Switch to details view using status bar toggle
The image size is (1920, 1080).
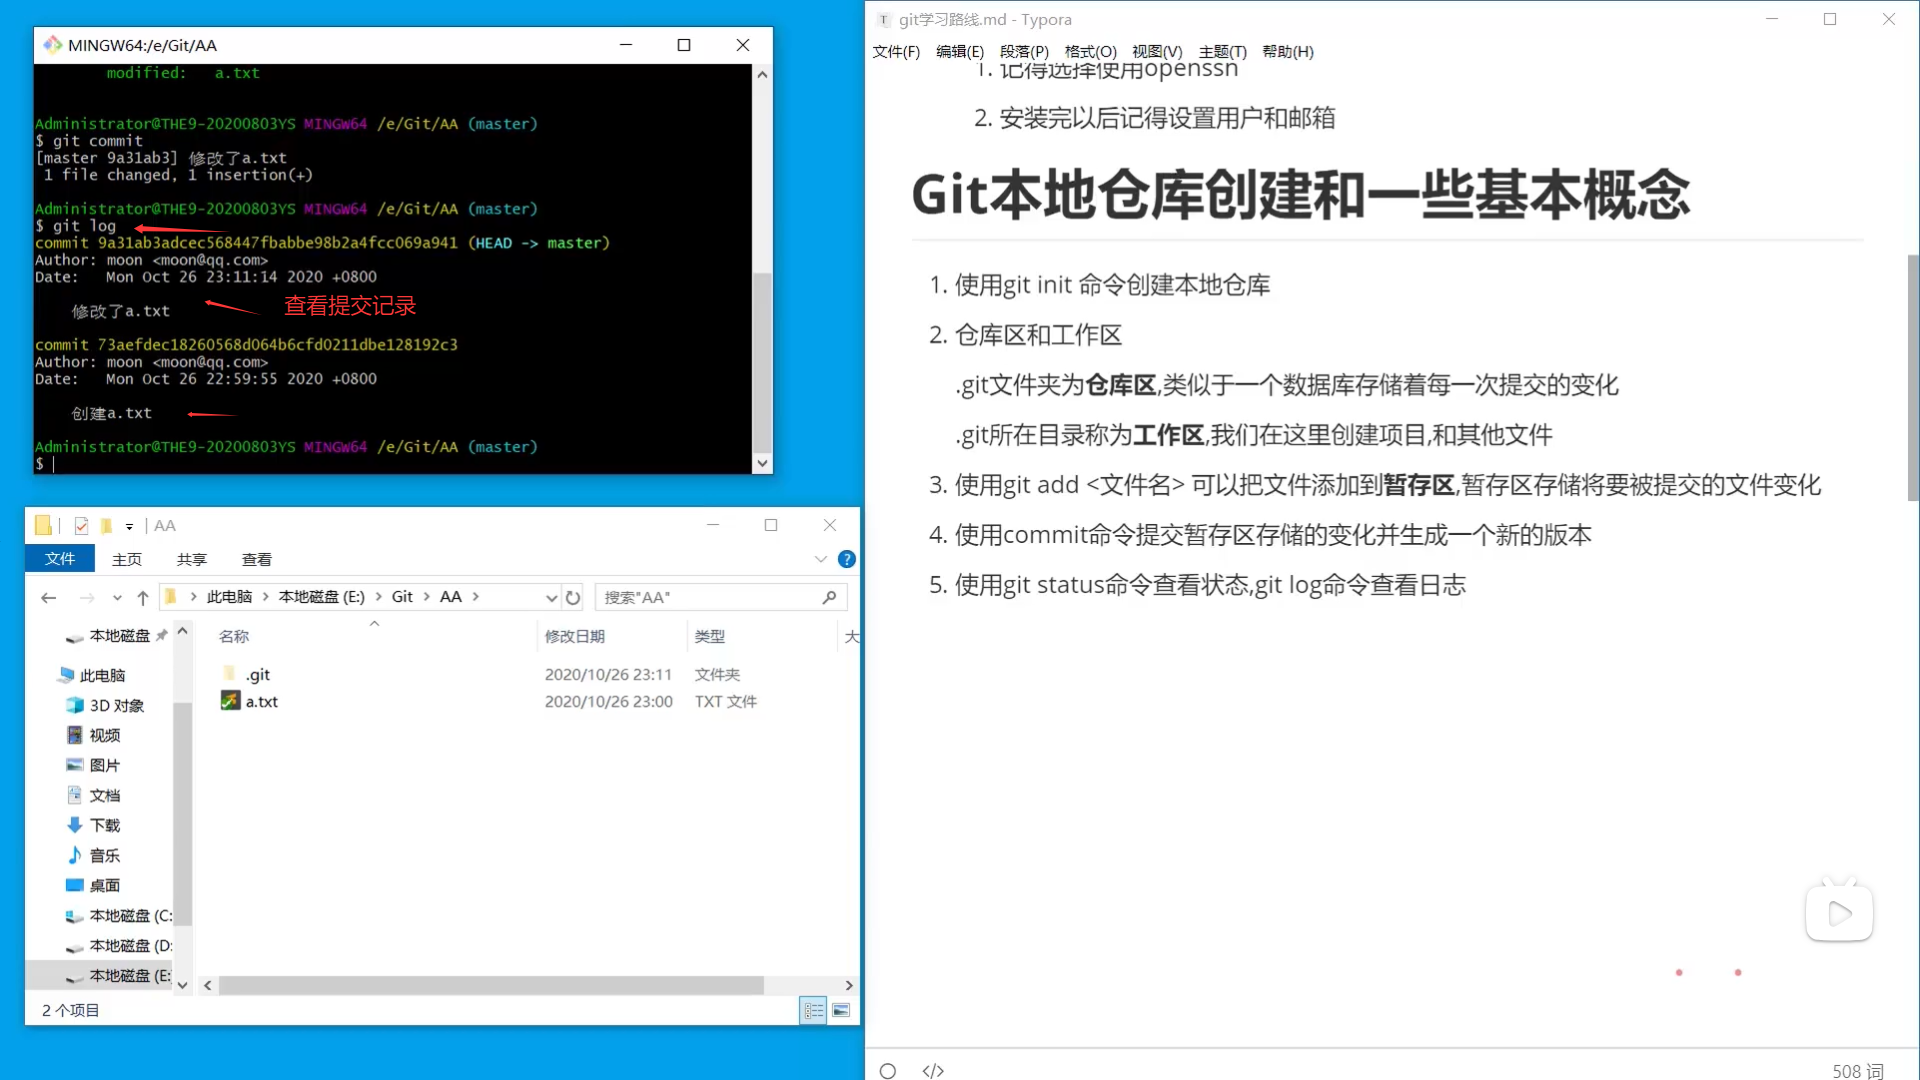click(813, 1010)
